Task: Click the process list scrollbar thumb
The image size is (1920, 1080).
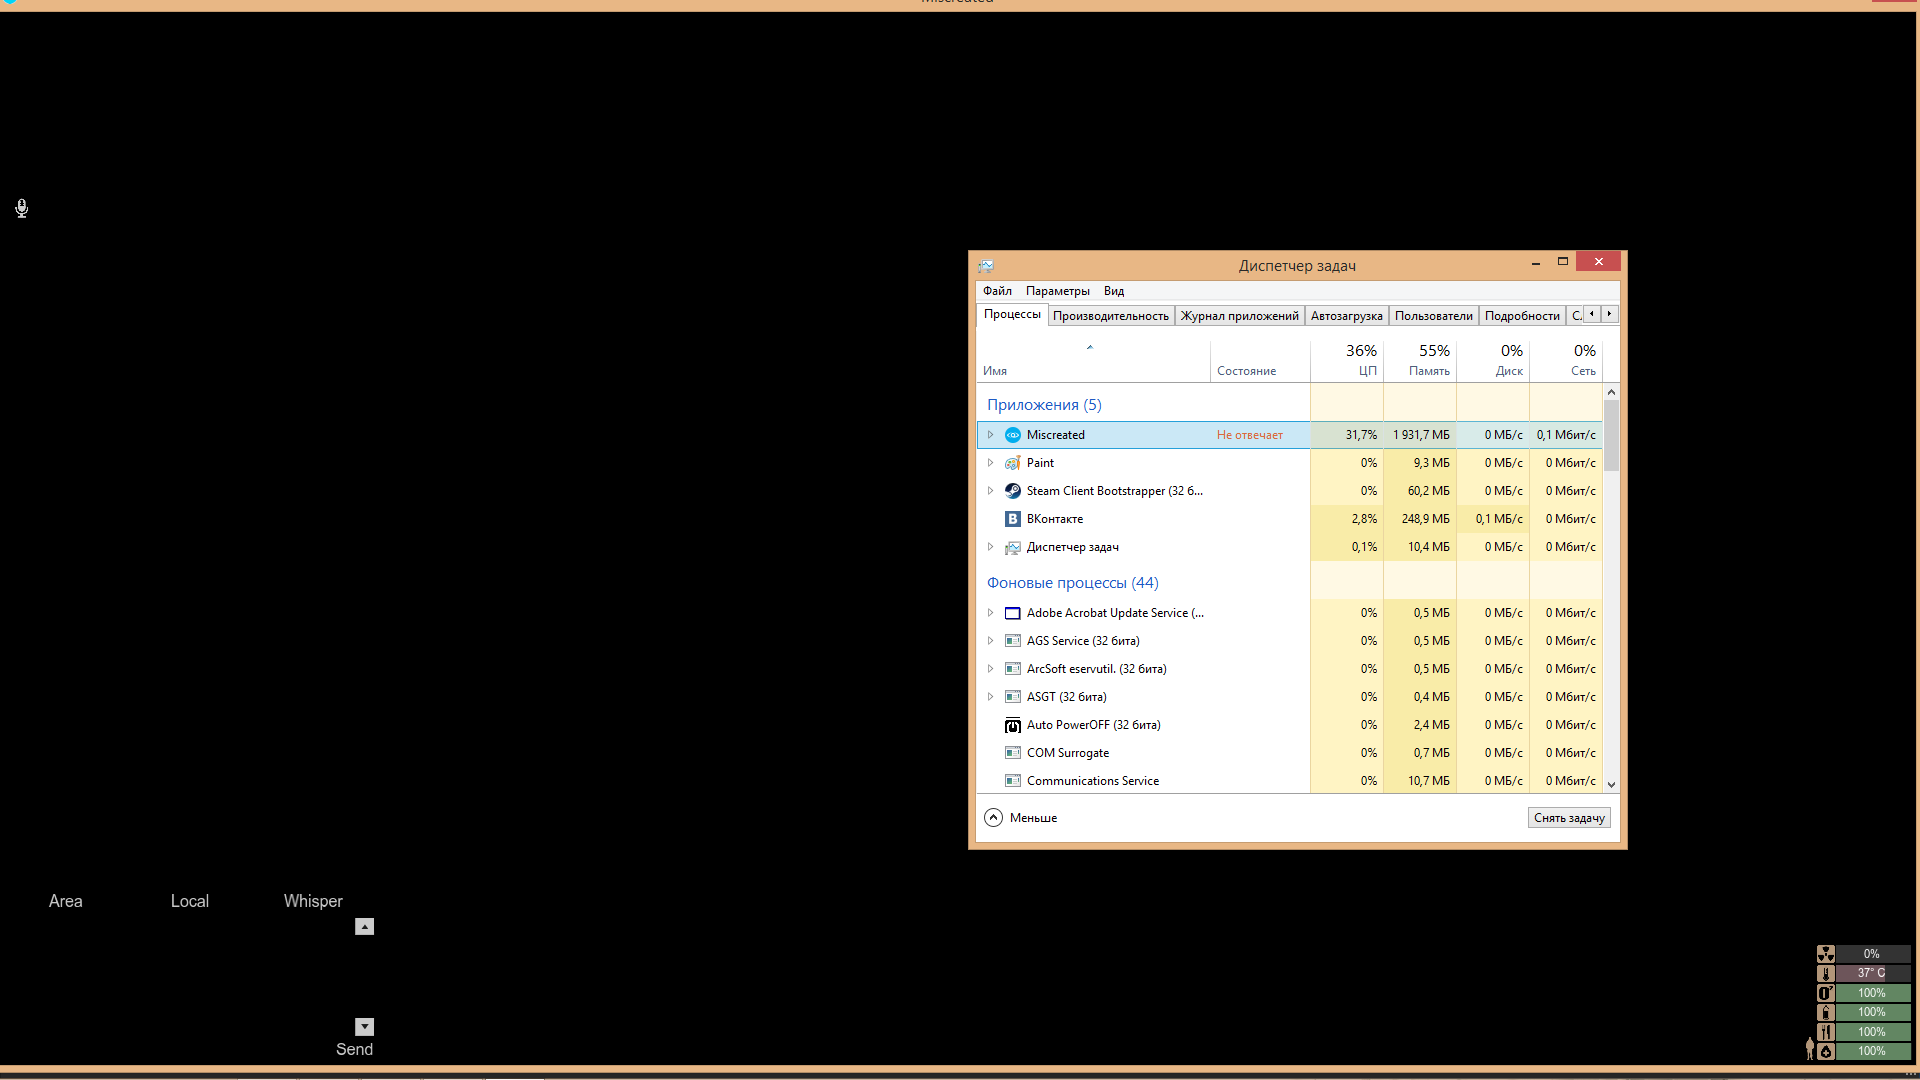Action: [1611, 436]
